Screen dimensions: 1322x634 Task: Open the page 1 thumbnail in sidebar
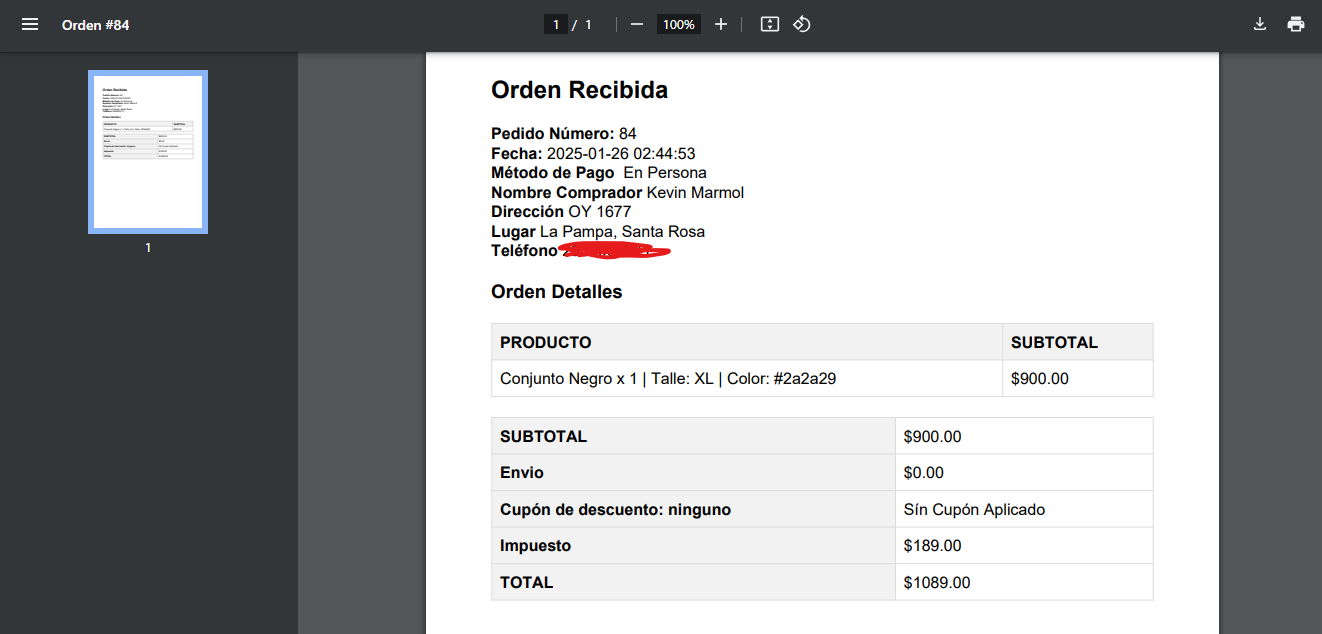(x=148, y=152)
